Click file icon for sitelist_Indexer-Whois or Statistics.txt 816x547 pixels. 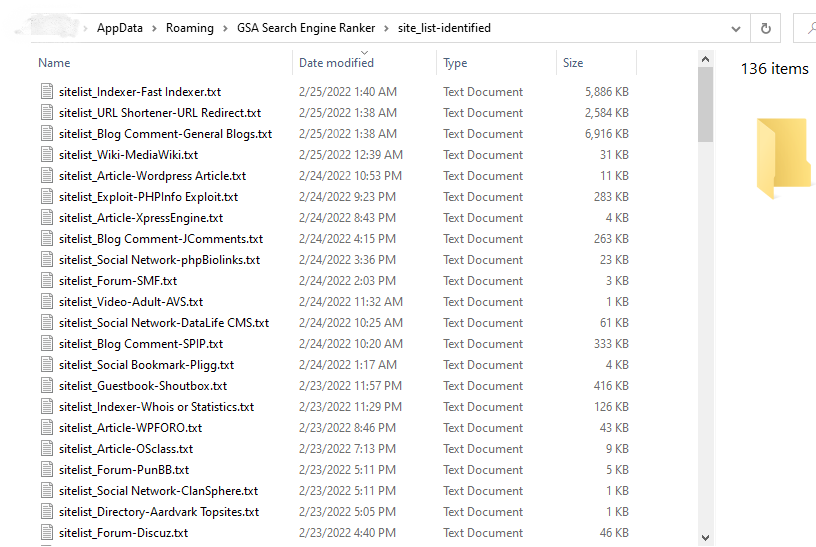(47, 406)
